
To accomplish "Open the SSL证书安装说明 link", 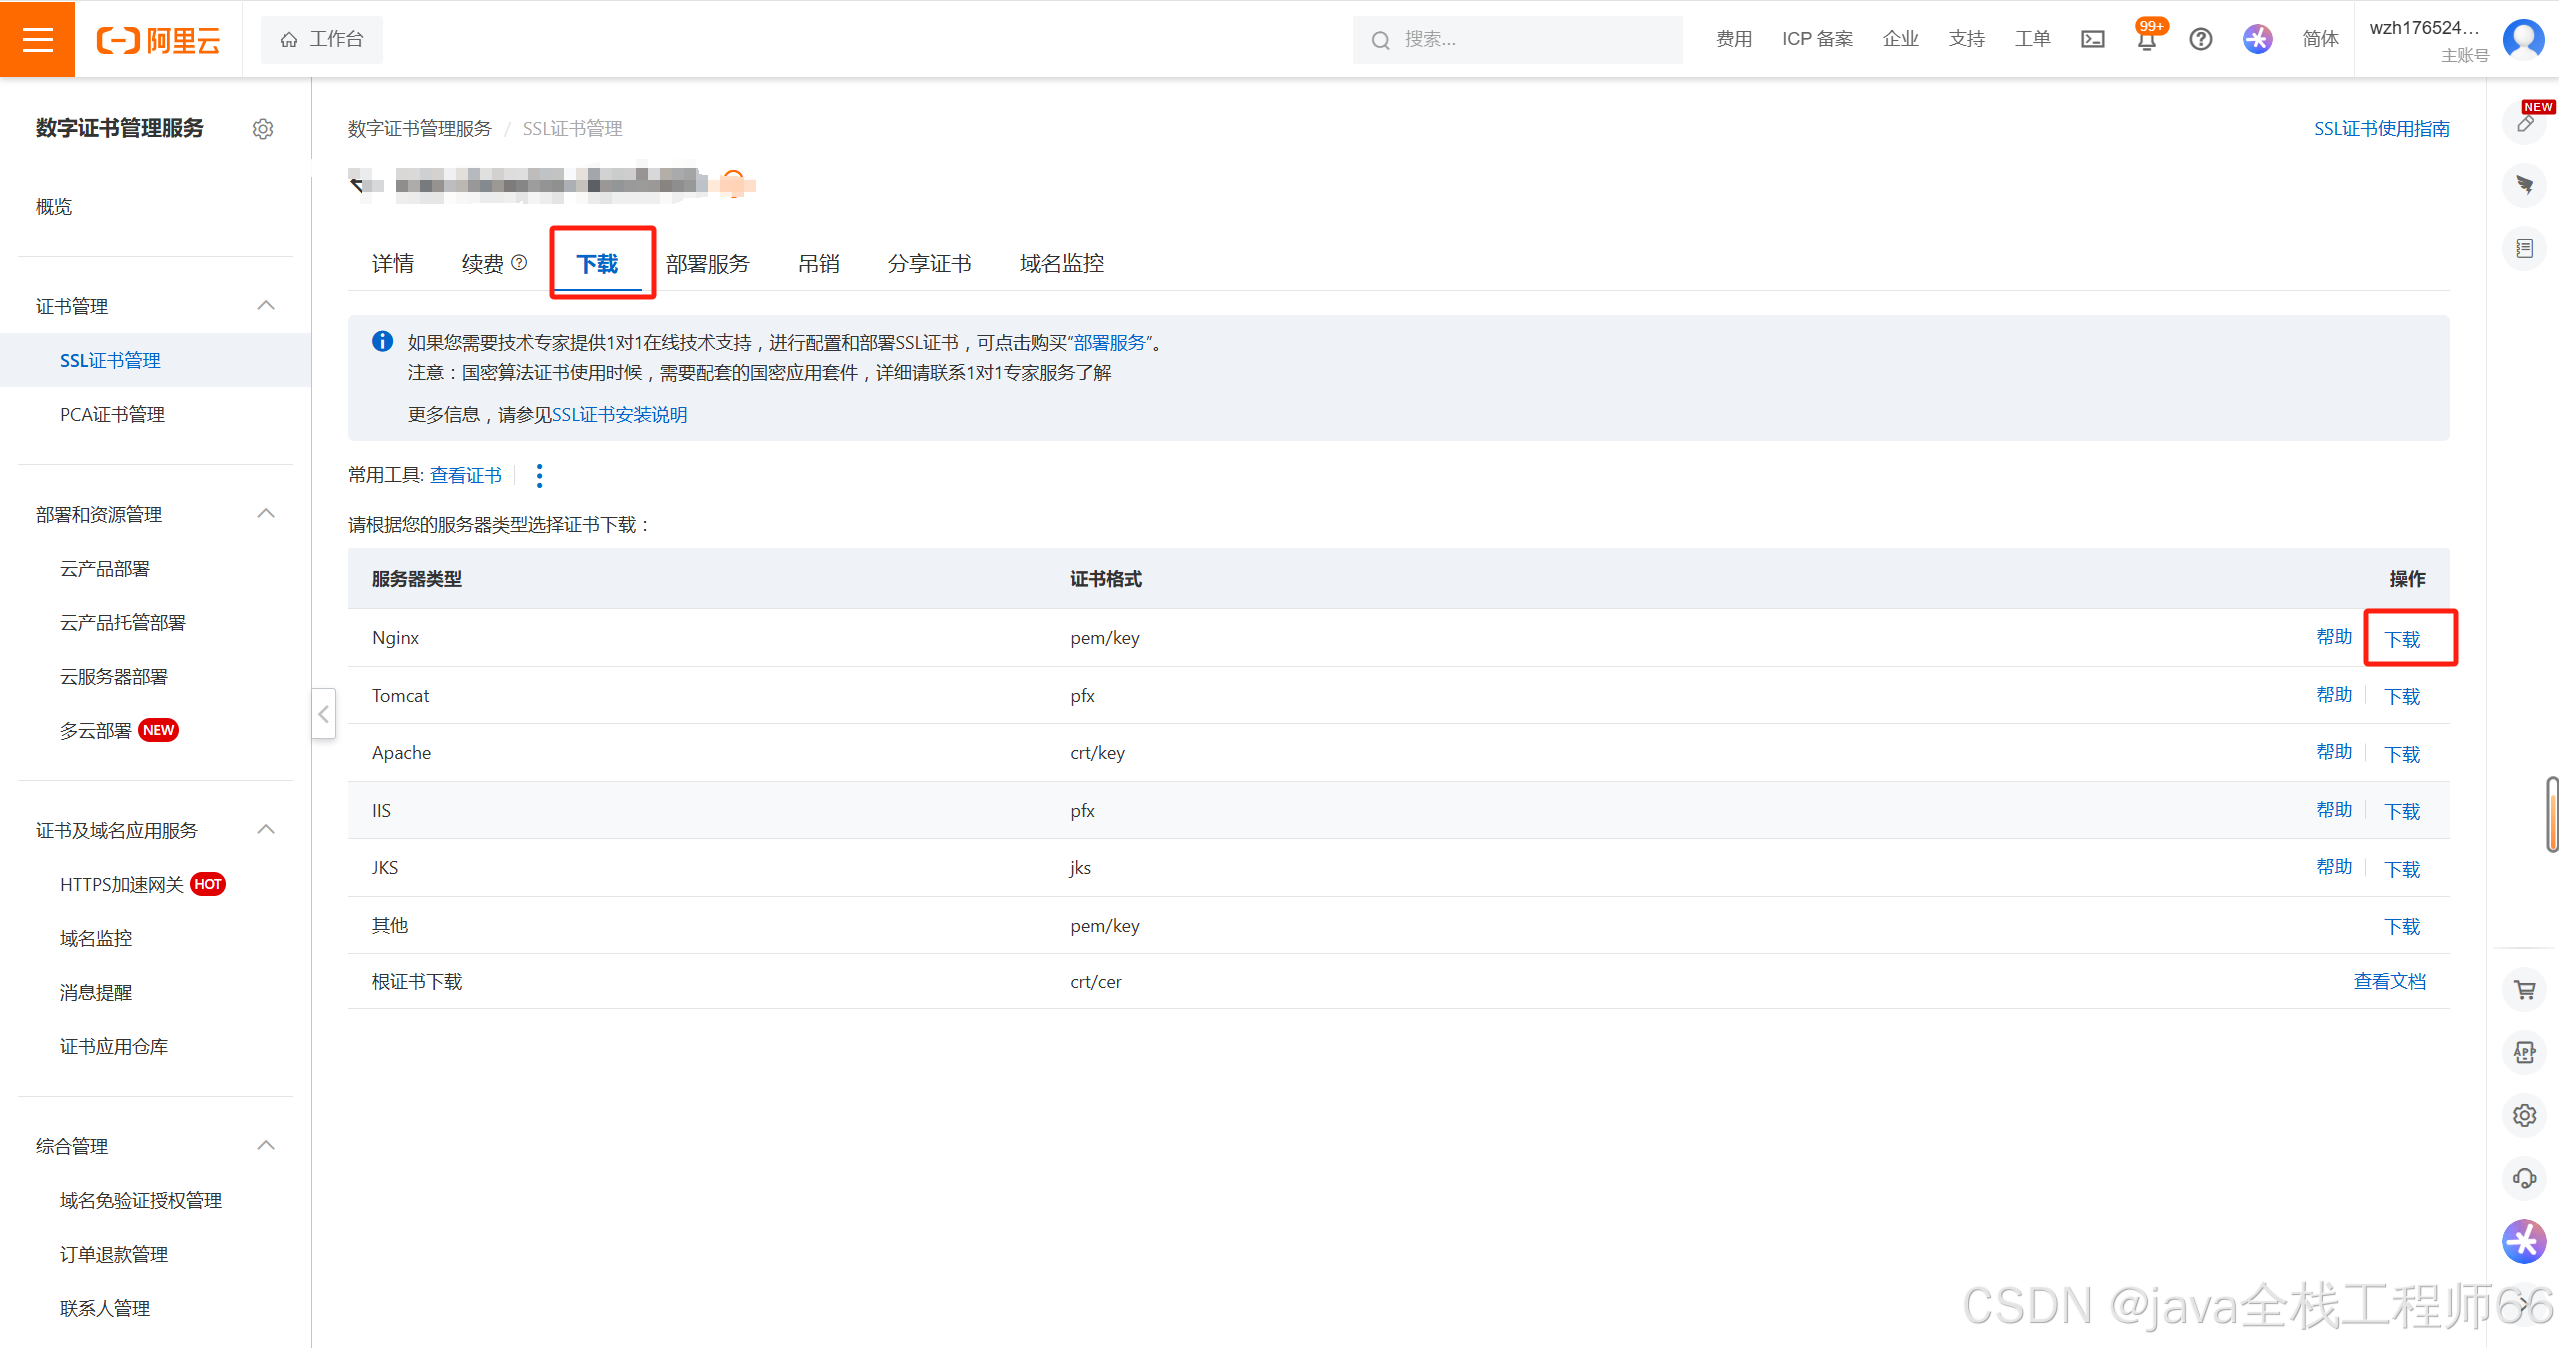I will [619, 414].
